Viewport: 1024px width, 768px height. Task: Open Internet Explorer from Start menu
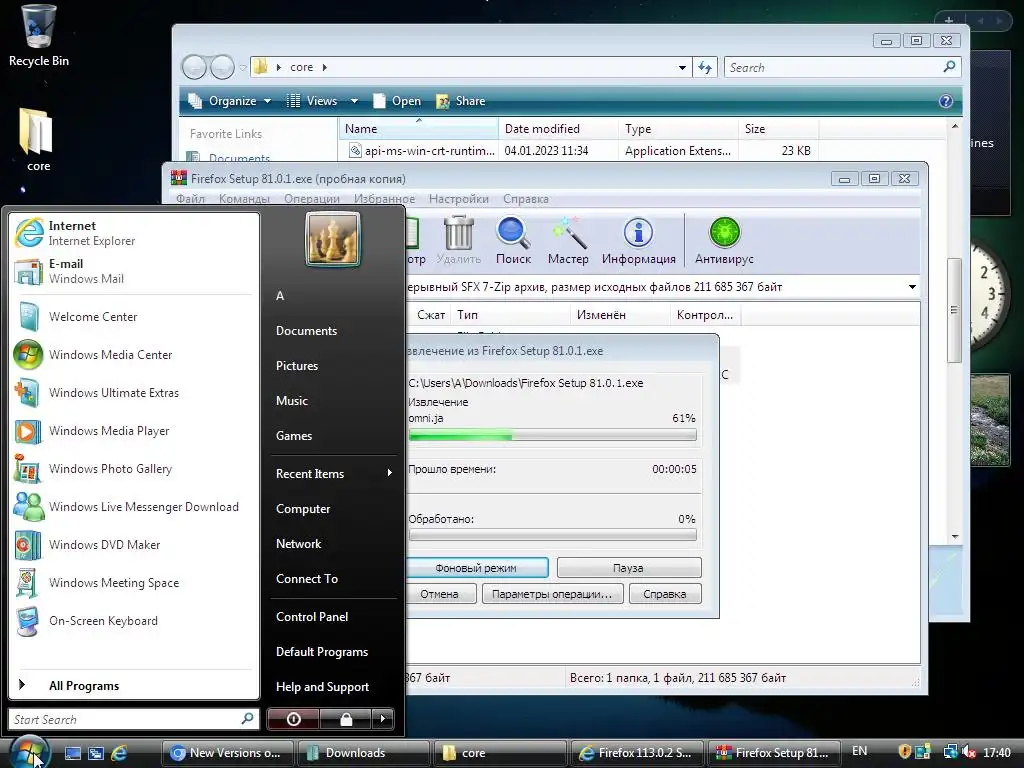tap(134, 233)
